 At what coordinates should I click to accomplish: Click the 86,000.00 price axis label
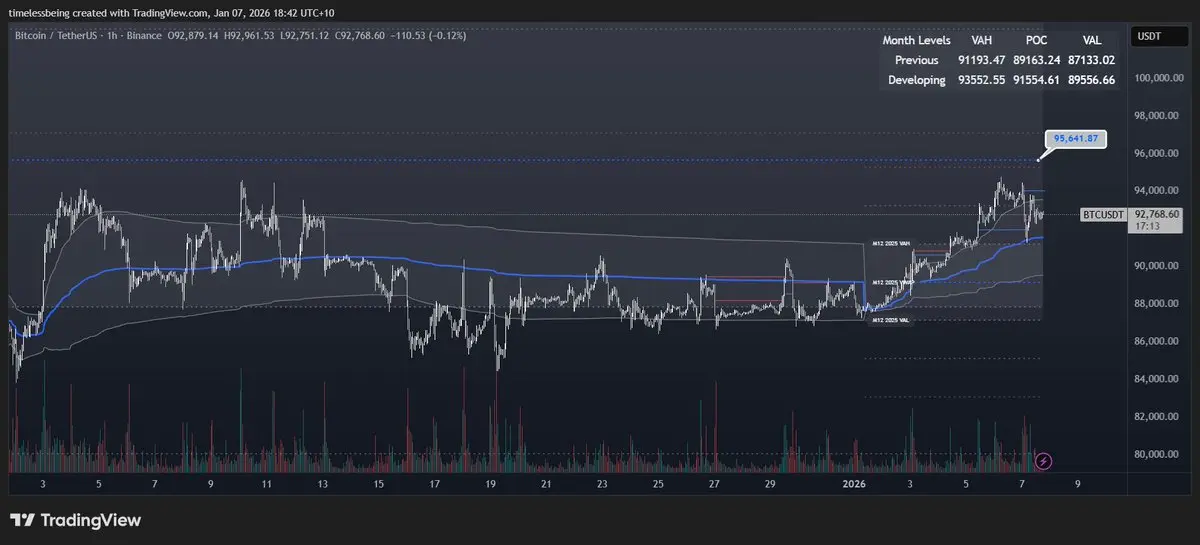[x=1158, y=341]
